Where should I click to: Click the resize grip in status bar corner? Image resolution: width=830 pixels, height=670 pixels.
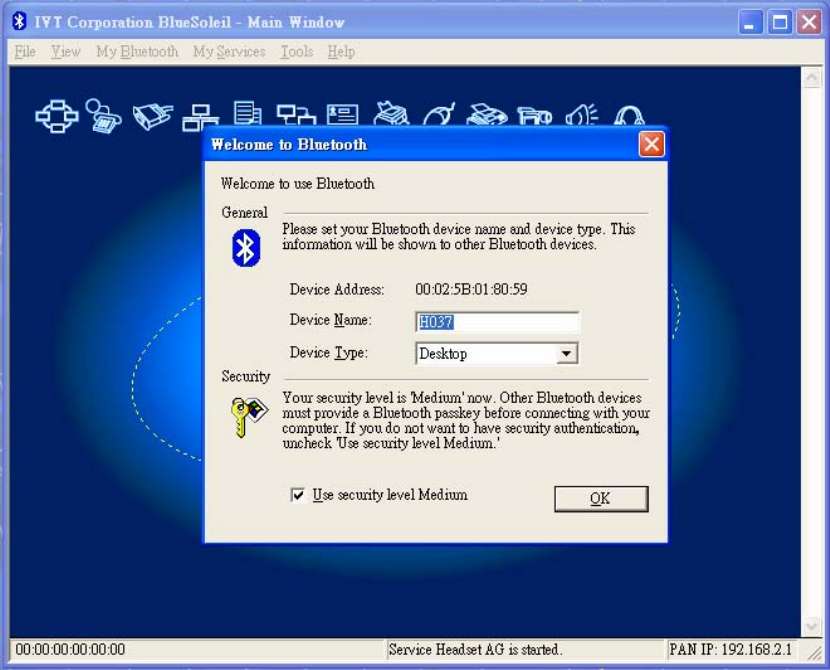tap(813, 653)
